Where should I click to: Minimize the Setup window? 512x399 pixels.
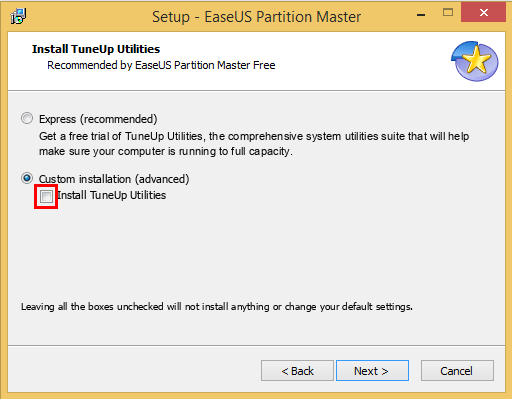click(x=421, y=14)
